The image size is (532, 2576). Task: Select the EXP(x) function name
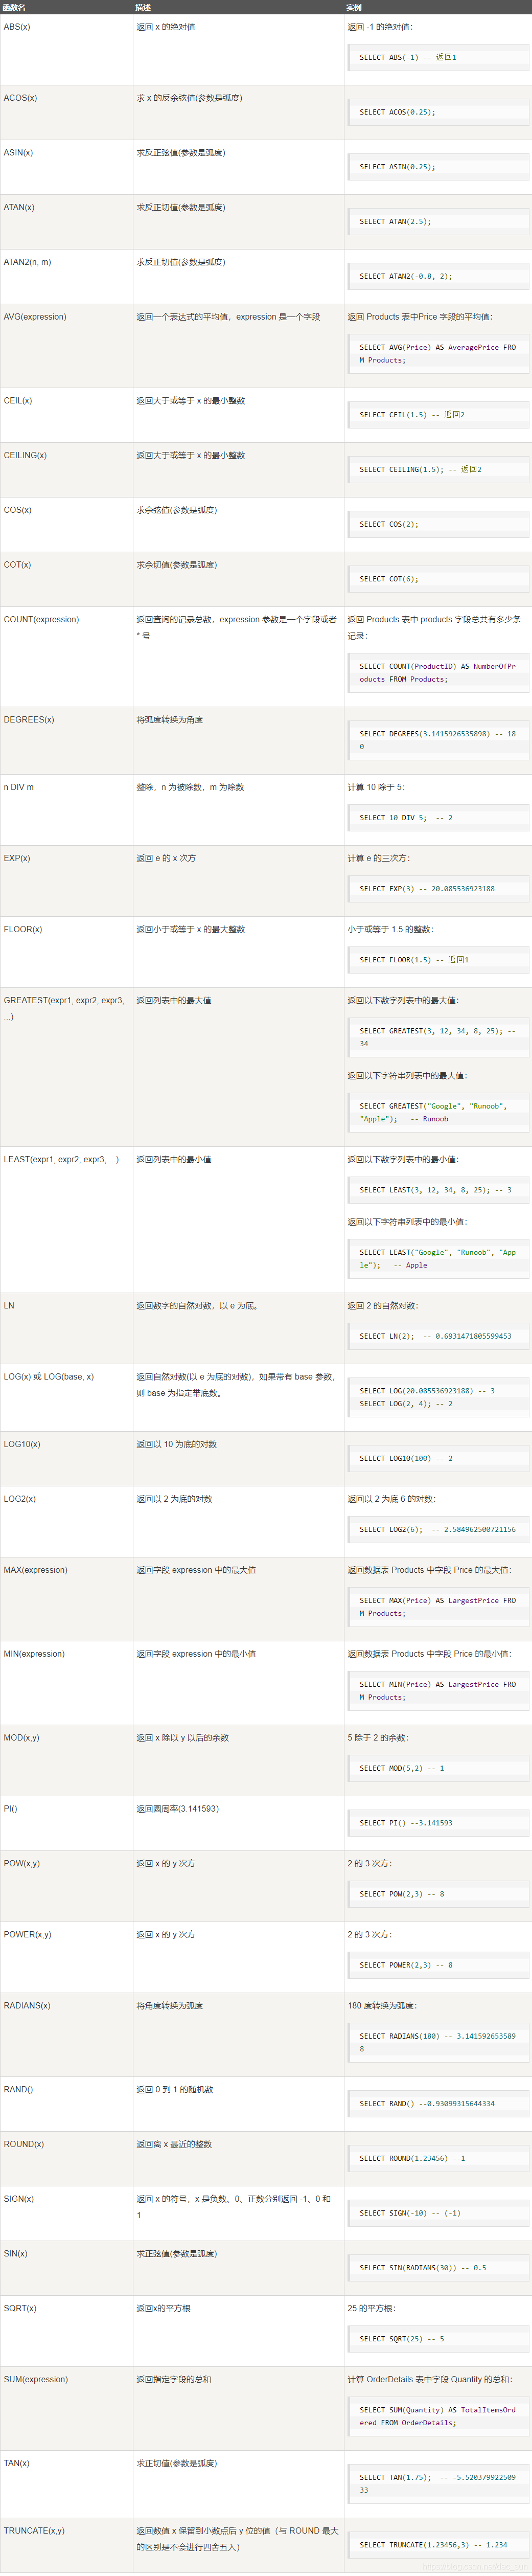click(17, 859)
